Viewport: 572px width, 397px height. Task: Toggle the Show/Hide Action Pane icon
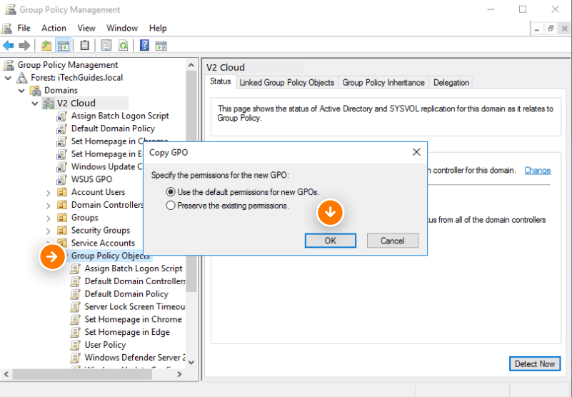[161, 46]
